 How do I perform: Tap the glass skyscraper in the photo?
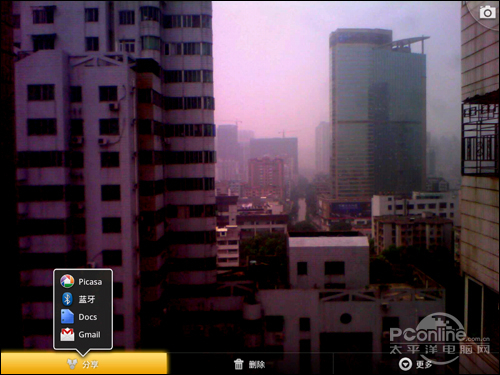(378, 113)
